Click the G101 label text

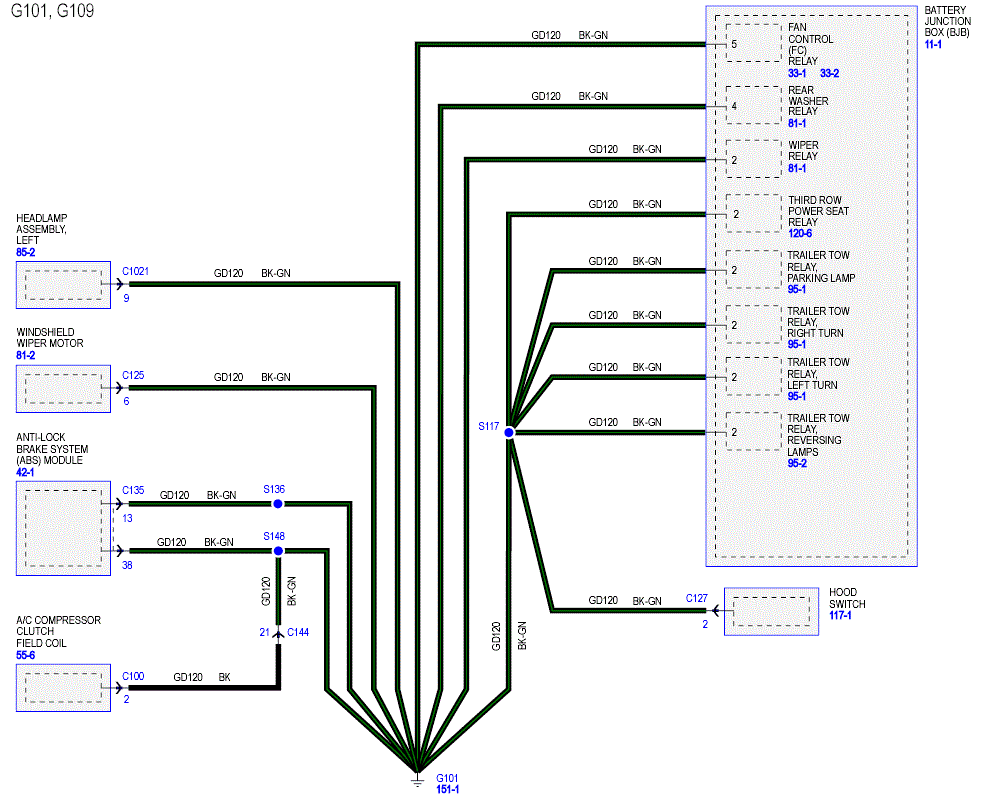point(447,778)
